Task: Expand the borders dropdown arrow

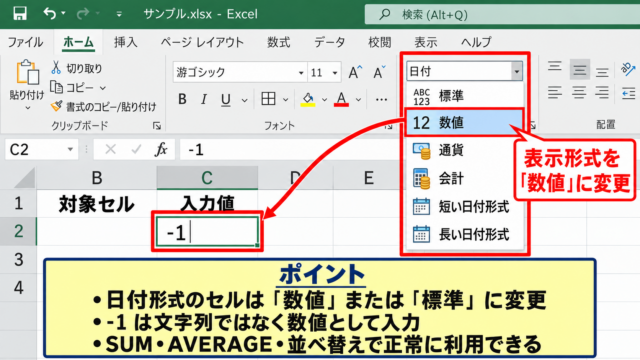Action: tap(285, 100)
